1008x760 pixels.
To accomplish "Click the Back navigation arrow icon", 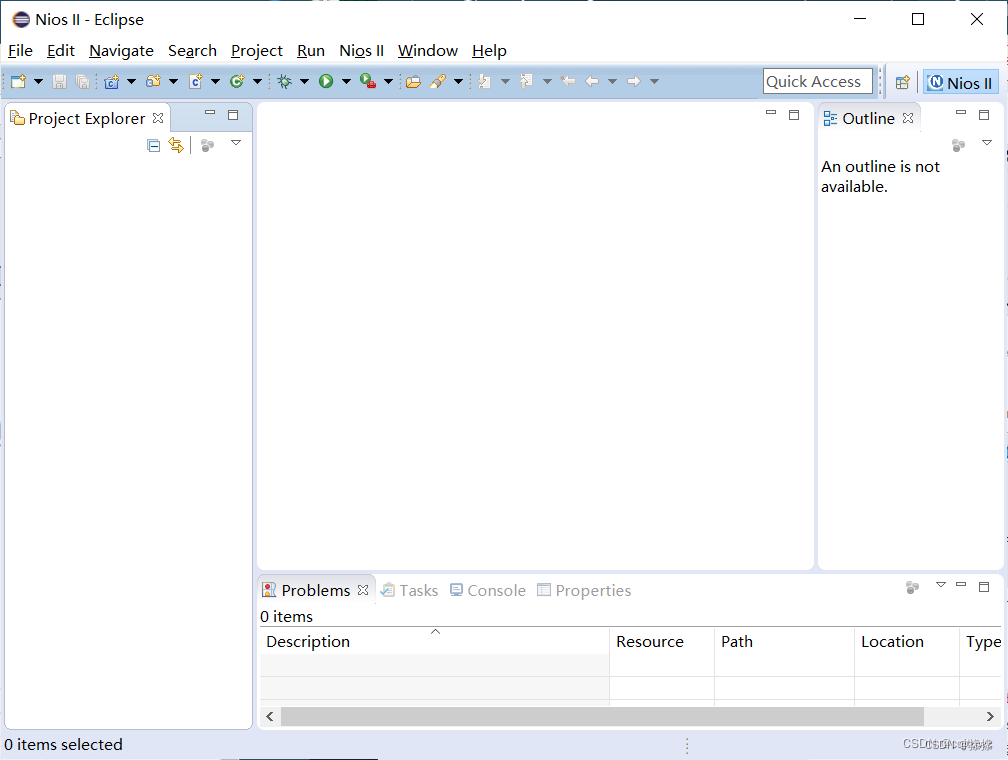I will point(592,82).
